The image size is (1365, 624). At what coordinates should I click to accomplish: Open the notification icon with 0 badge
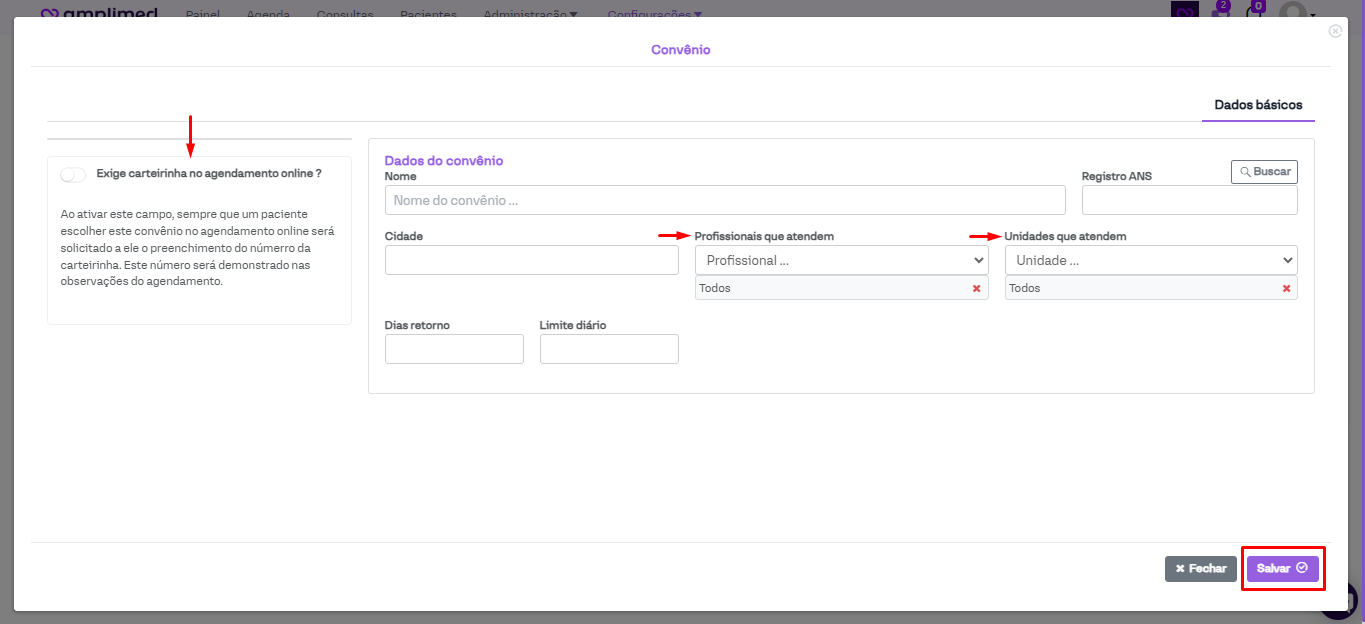(x=1253, y=11)
